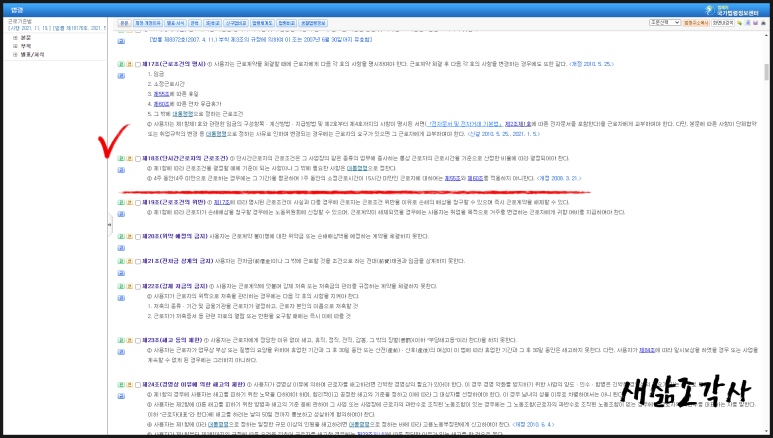Image resolution: width=773 pixels, height=438 pixels.
Task: Click the green icon beside 제21조
Action: 121,261
